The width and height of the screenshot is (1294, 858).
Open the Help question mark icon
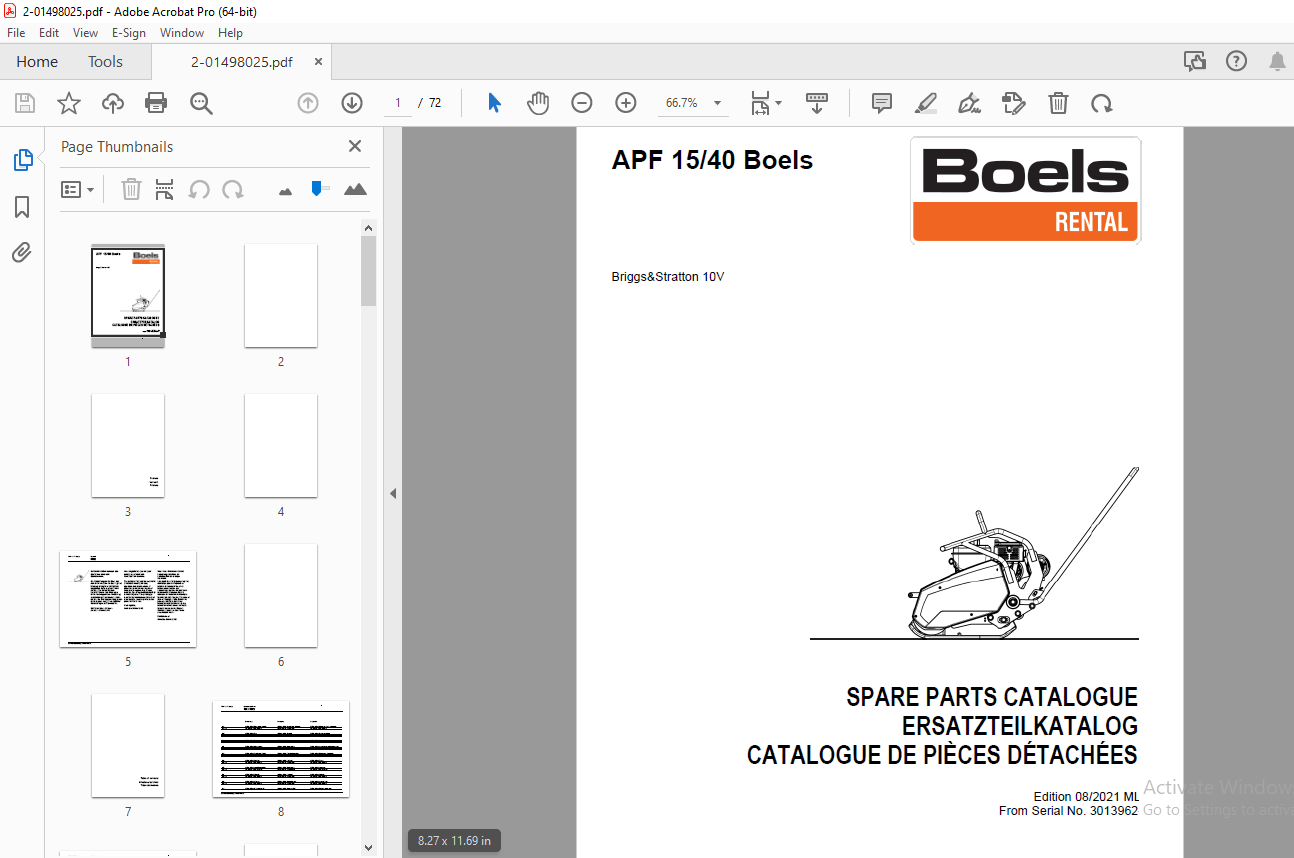(1237, 62)
